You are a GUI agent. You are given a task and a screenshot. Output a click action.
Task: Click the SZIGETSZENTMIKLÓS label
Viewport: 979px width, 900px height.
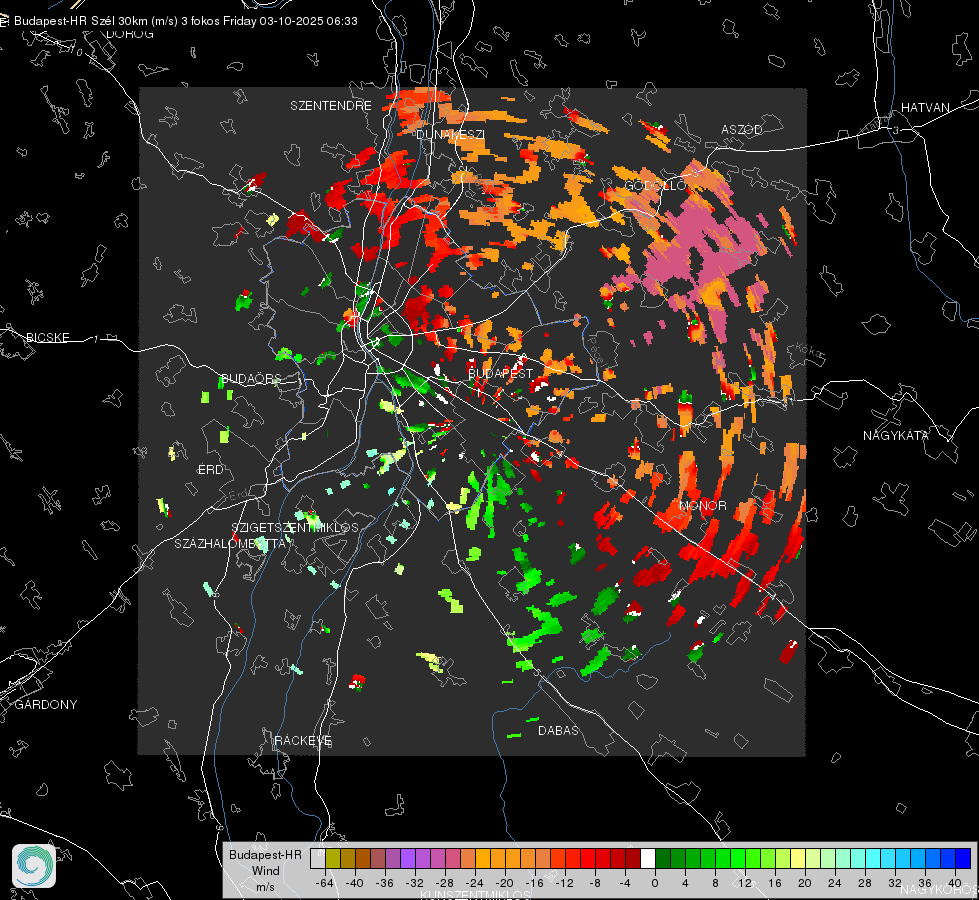(295, 528)
